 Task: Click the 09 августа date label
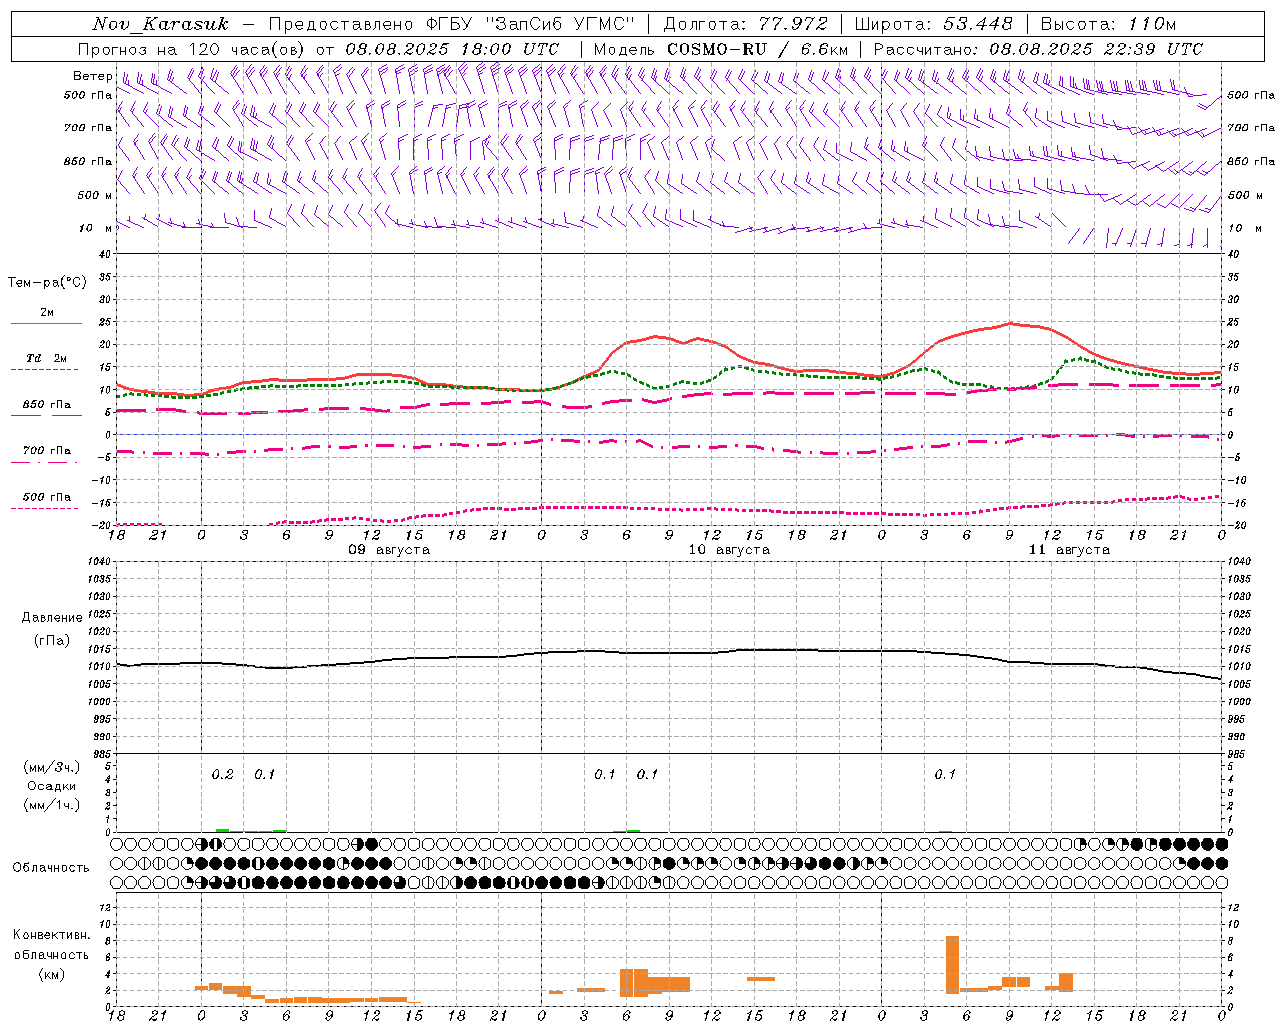389,550
